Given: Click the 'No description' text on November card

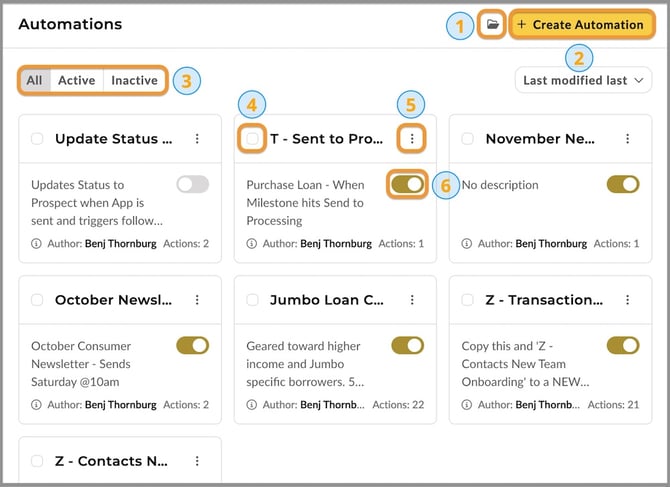Looking at the screenshot, I should (x=500, y=185).
